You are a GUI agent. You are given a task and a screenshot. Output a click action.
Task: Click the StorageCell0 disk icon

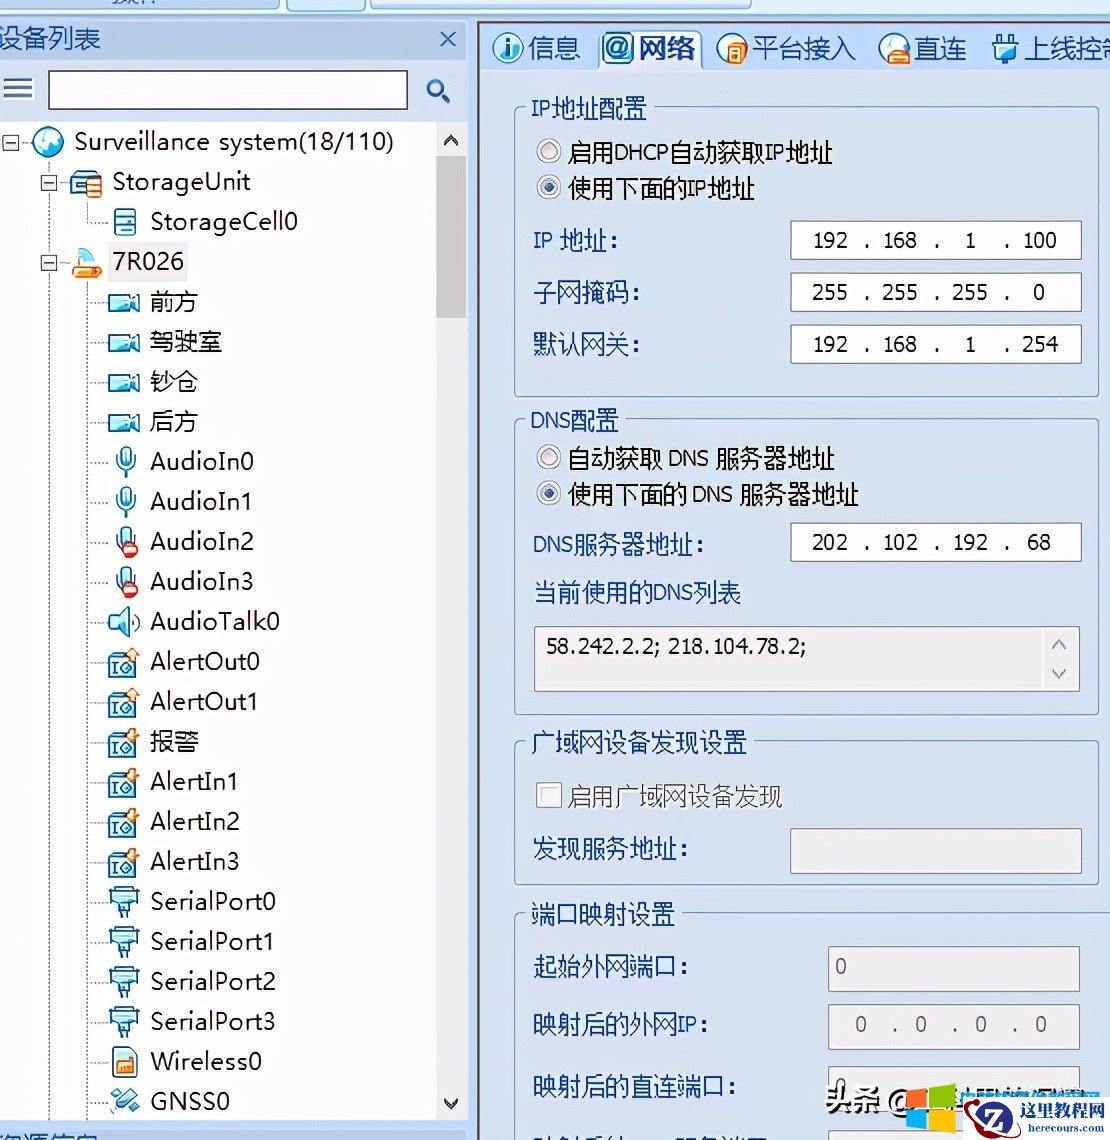(124, 222)
